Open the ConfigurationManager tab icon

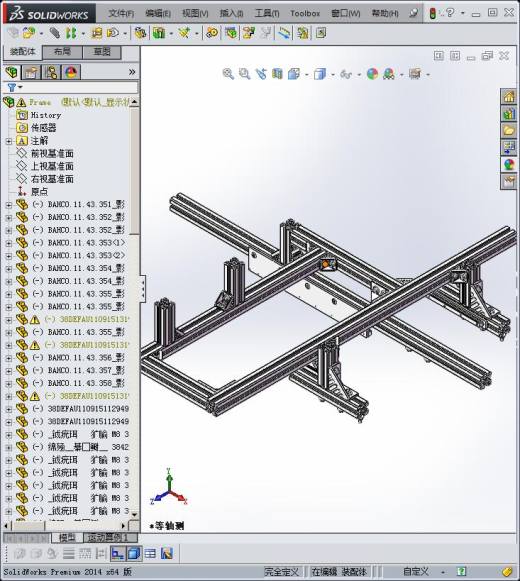tap(51, 72)
